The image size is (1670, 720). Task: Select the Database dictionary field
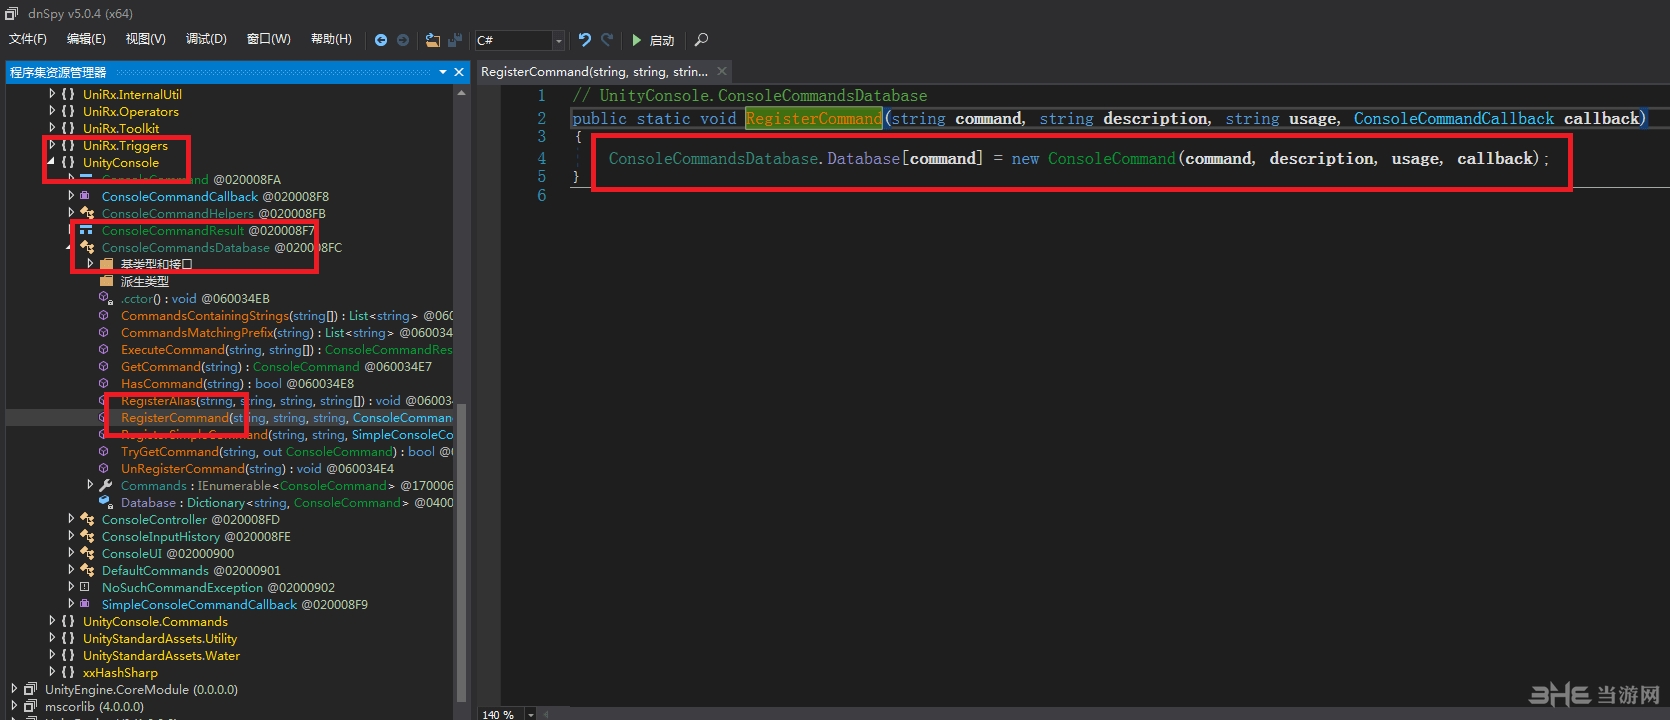287,502
